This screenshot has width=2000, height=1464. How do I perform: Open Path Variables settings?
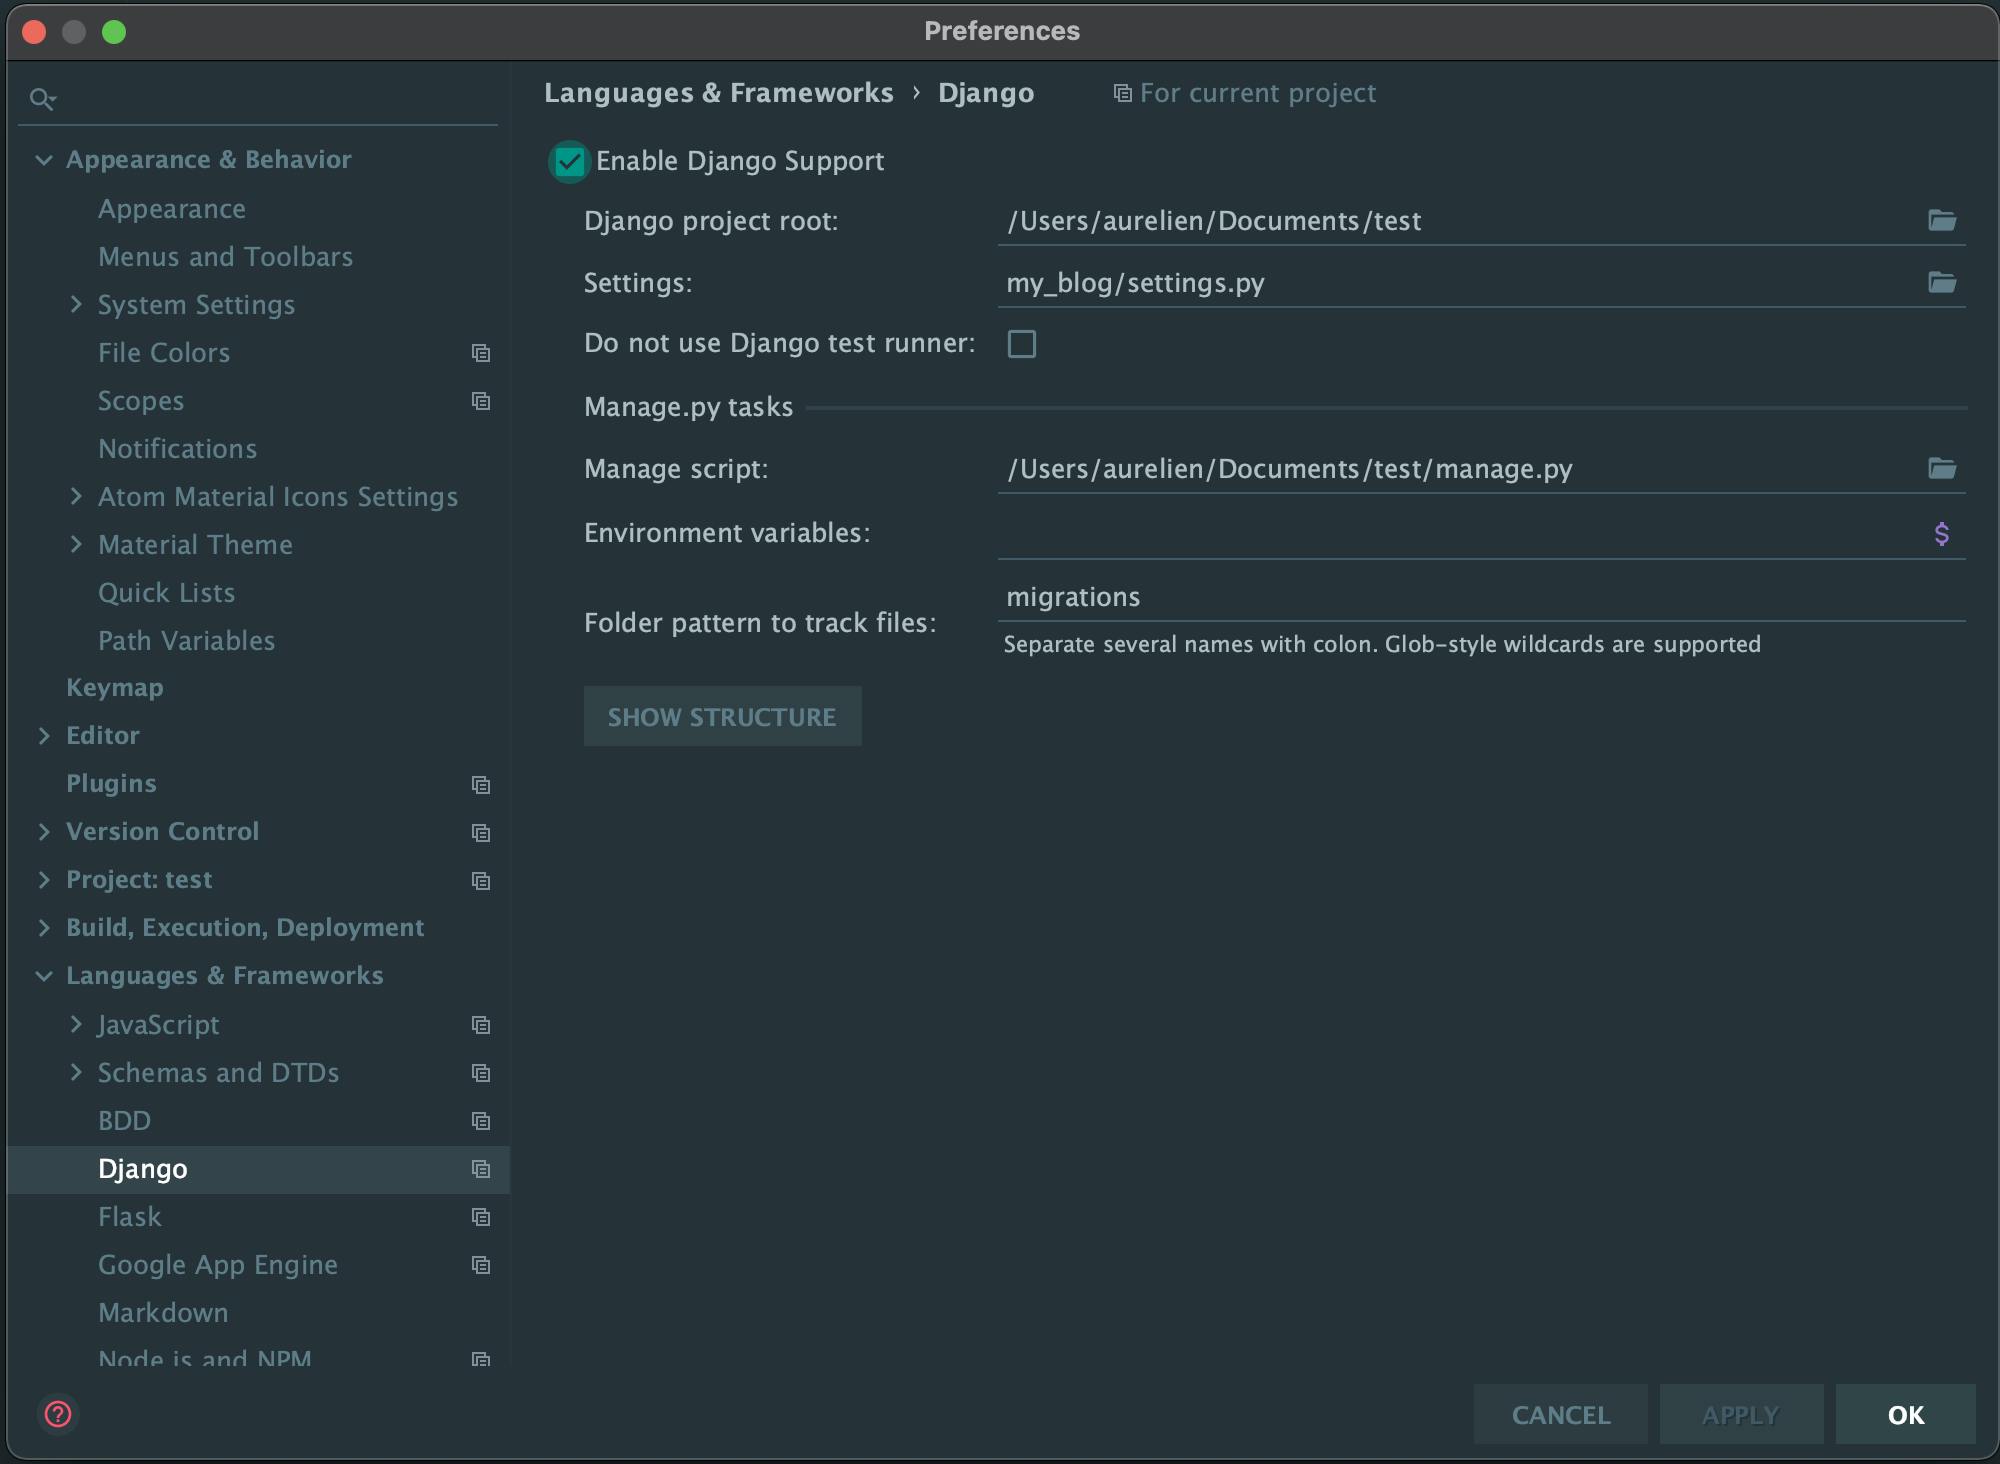coord(187,641)
